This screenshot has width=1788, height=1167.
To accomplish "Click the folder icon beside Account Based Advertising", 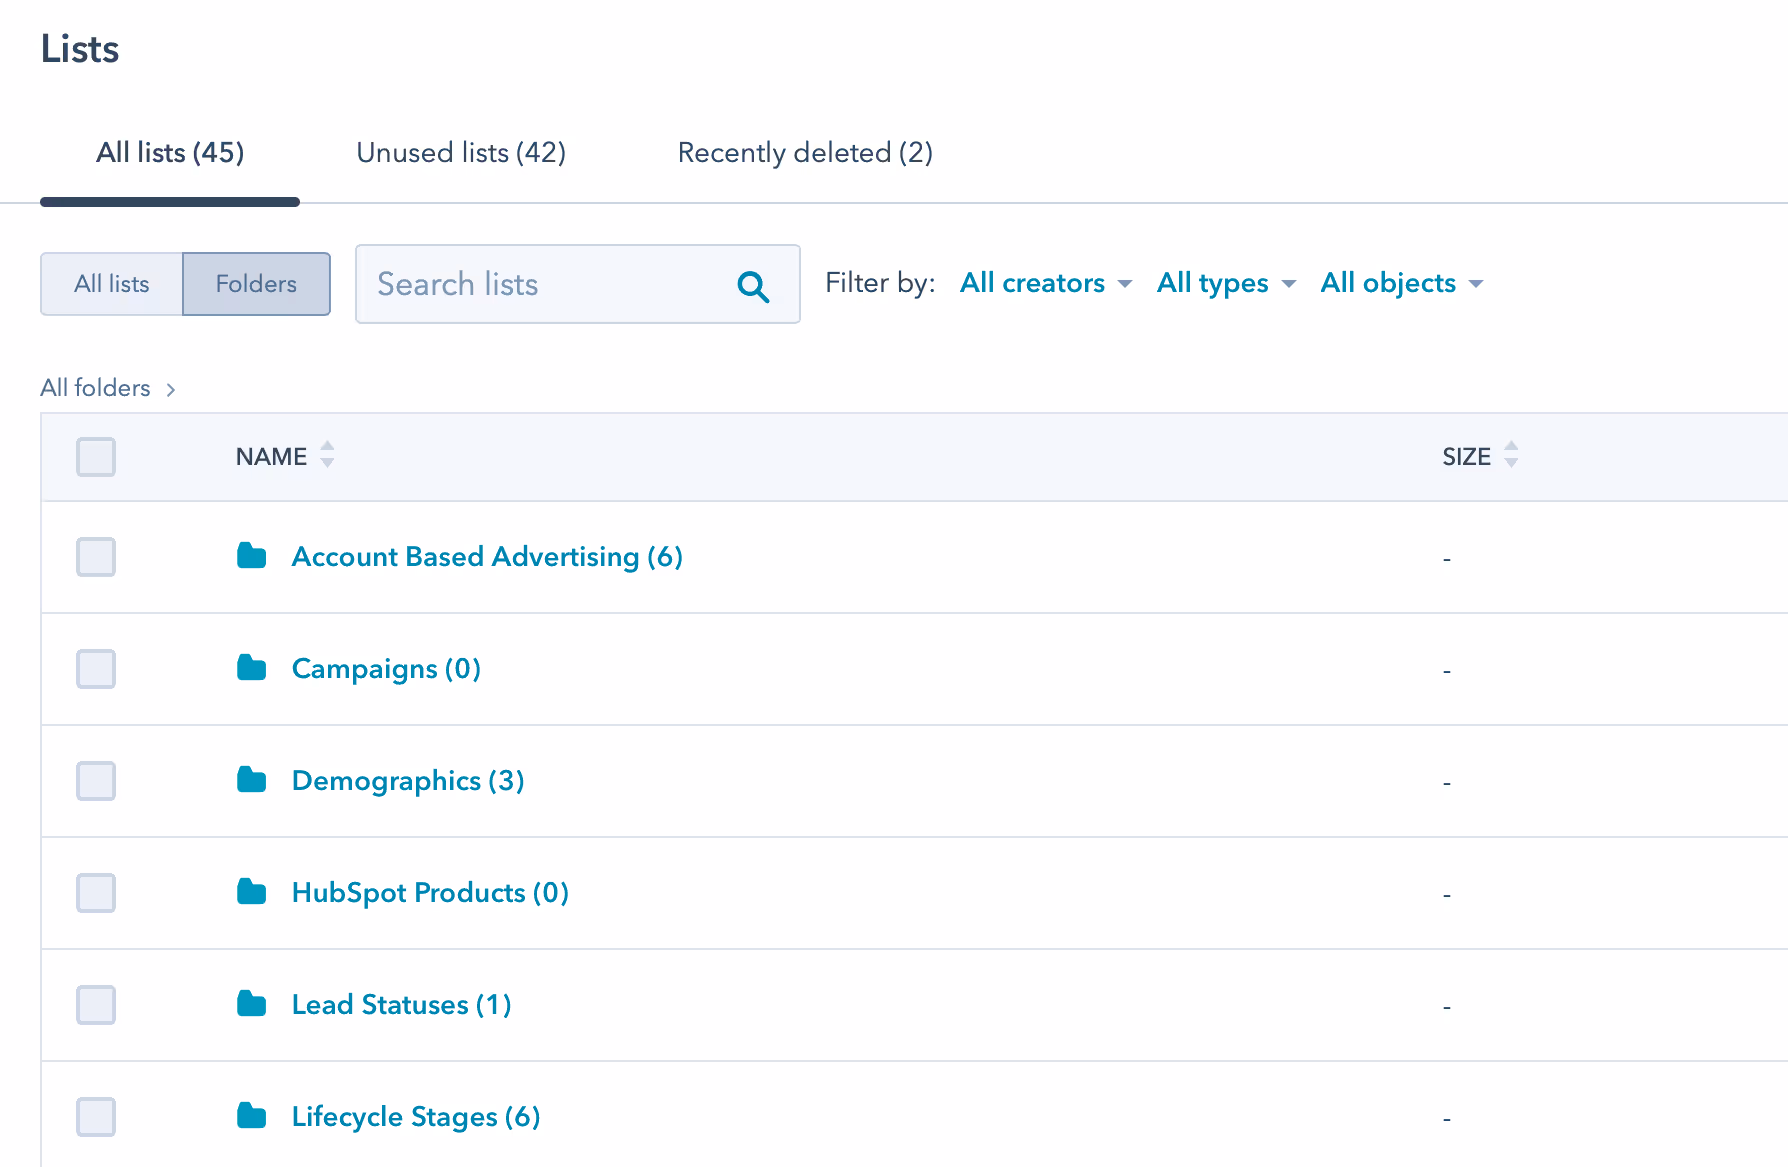I will pos(251,556).
